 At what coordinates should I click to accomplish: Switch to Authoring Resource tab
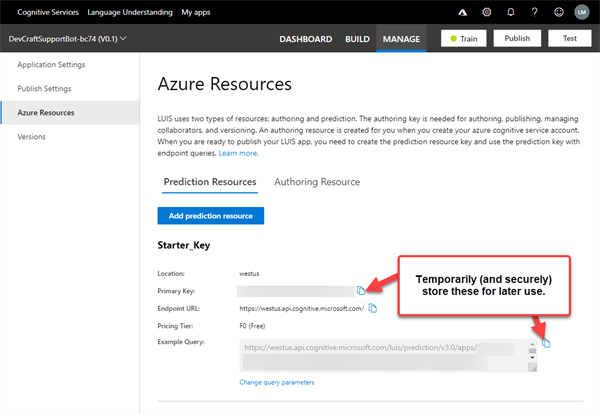pyautogui.click(x=317, y=182)
